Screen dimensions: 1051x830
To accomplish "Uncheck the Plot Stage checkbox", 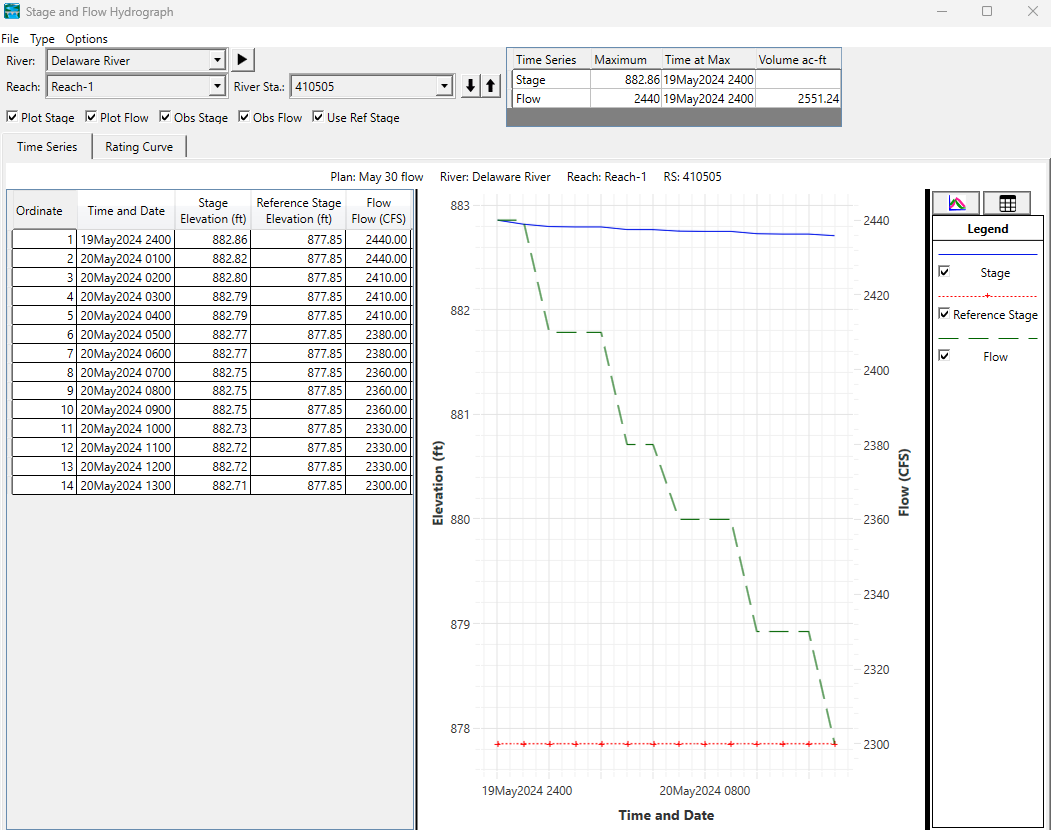I will point(12,117).
